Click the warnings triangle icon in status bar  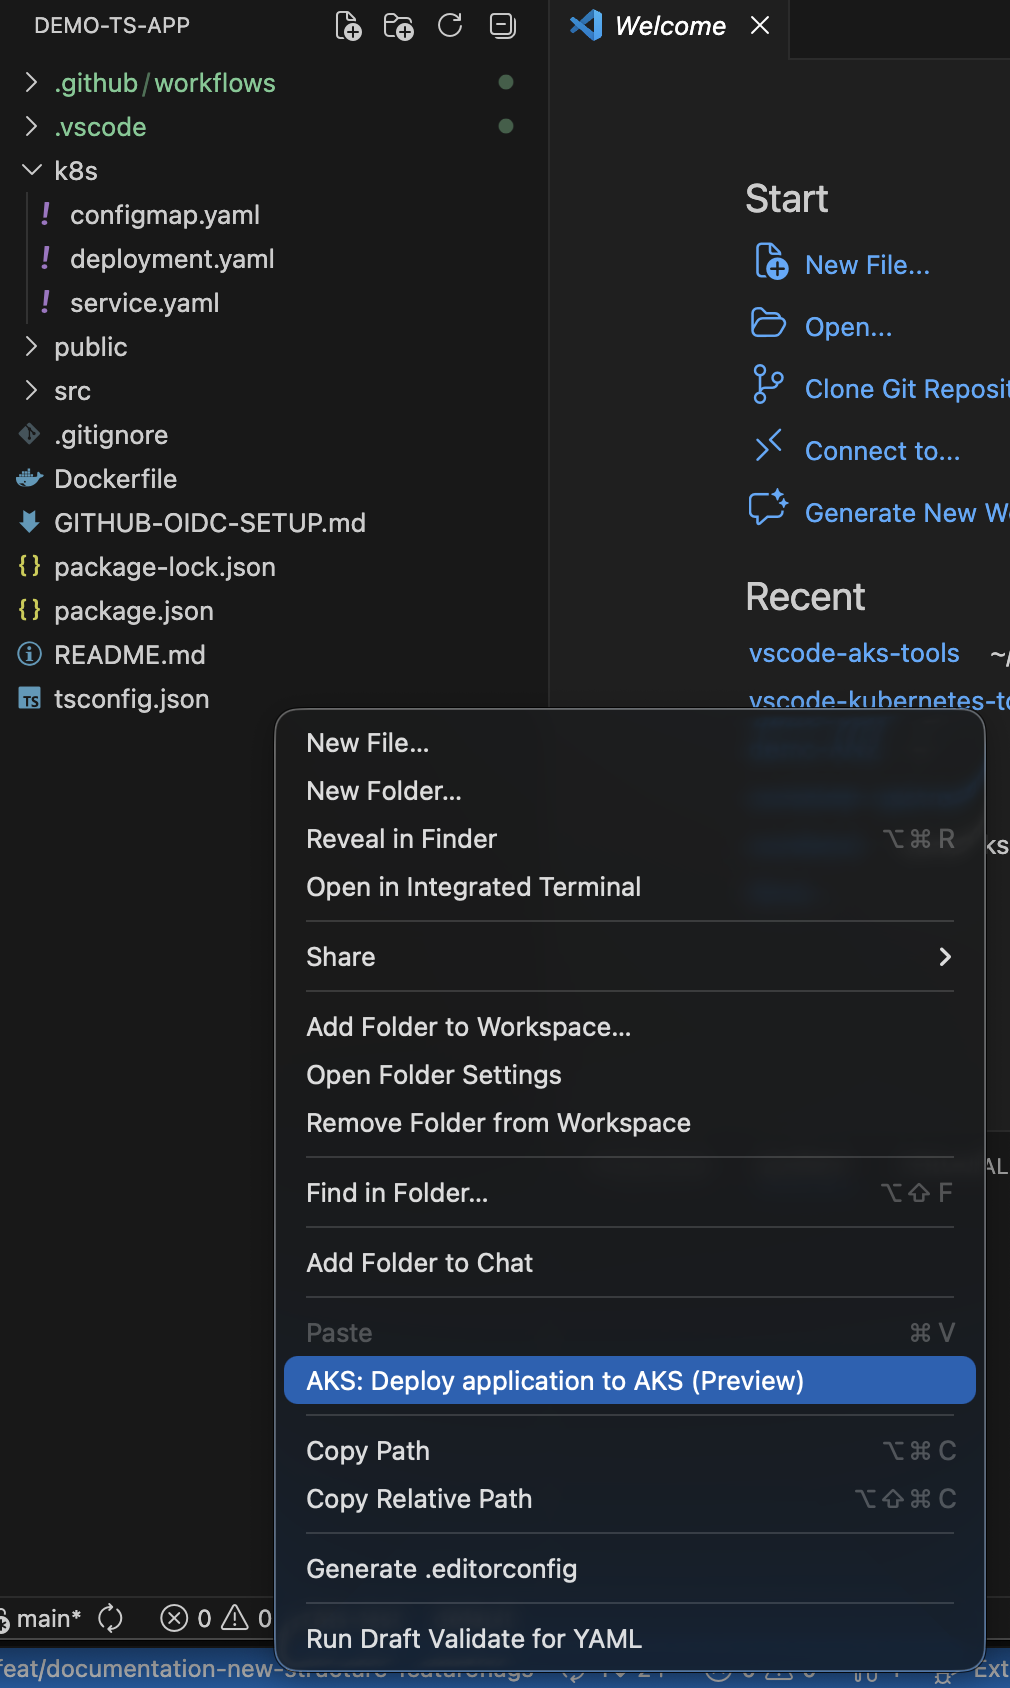235,1618
